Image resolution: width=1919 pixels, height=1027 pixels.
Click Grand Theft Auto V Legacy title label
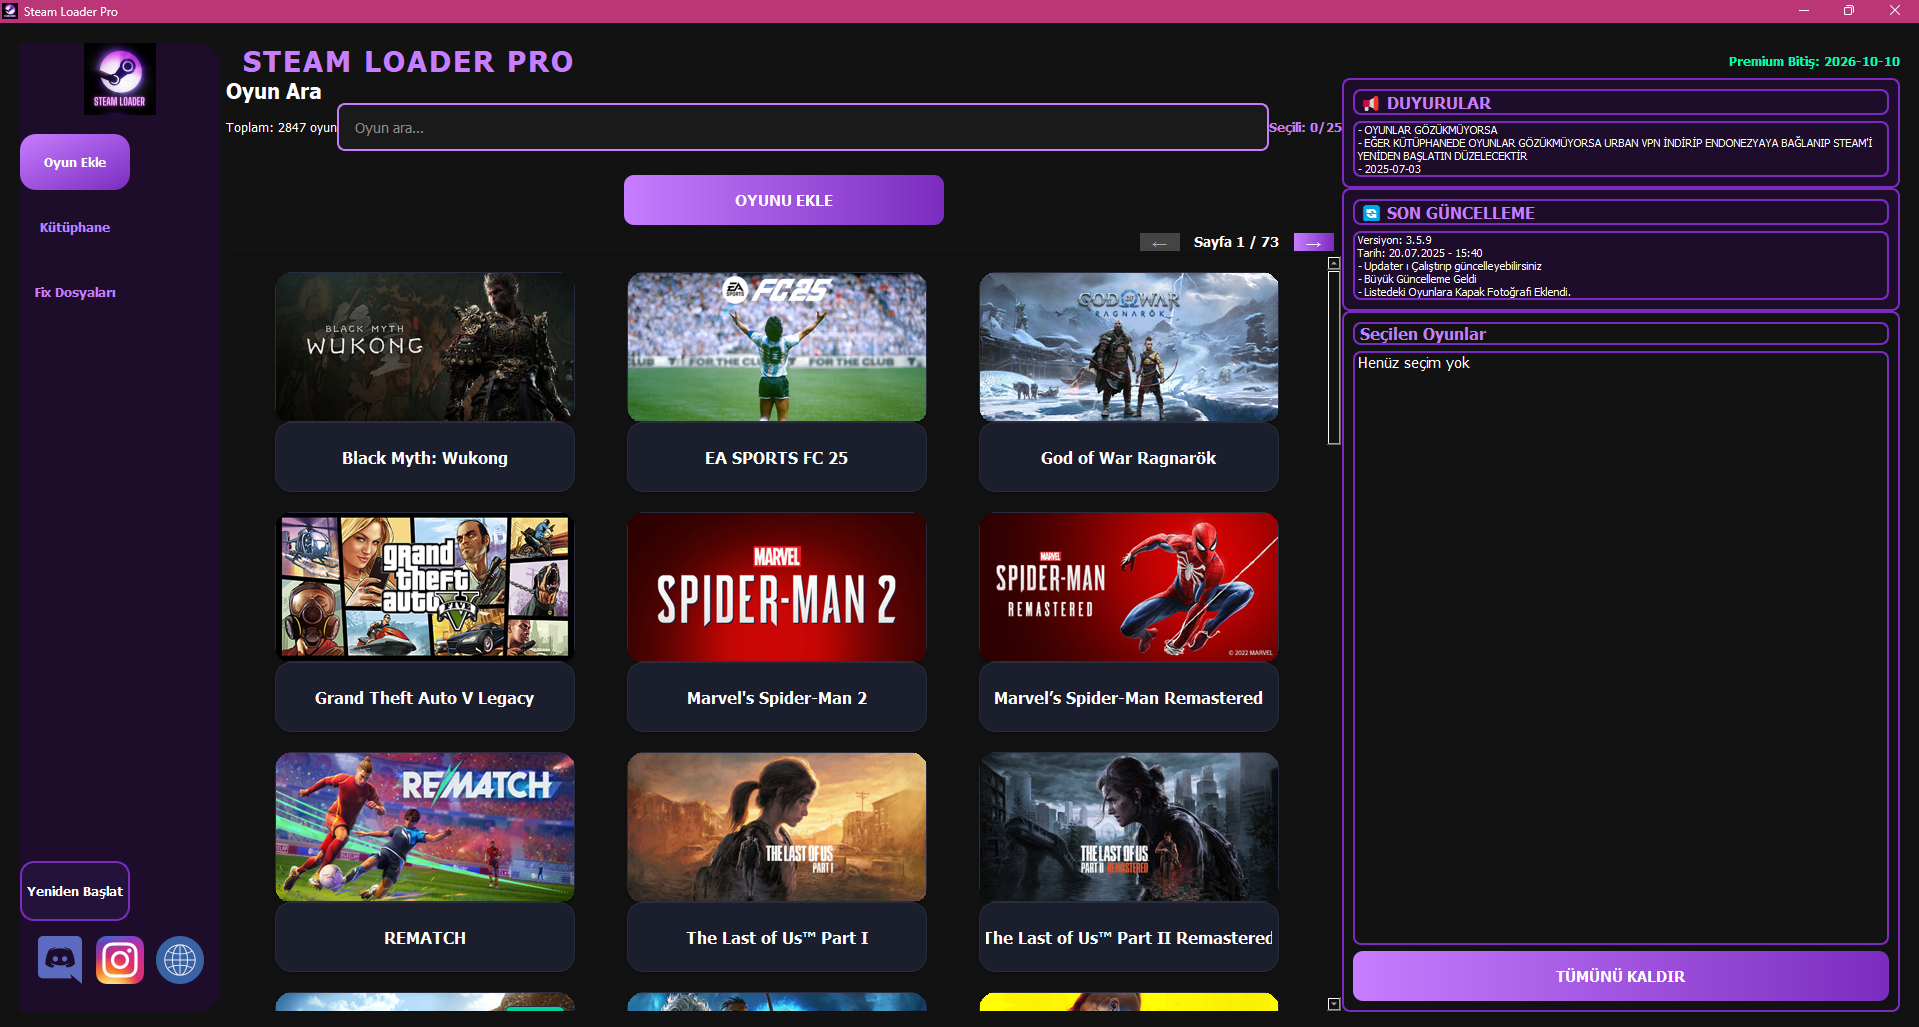(425, 698)
